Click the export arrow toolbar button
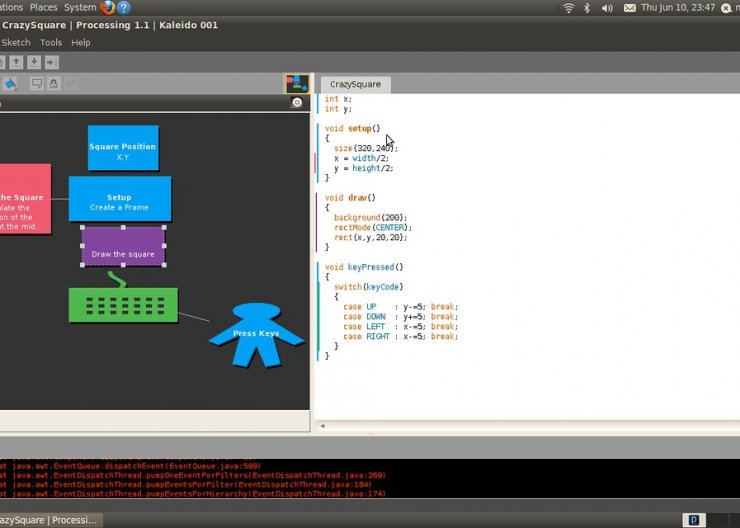The width and height of the screenshot is (740, 528). coord(52,62)
